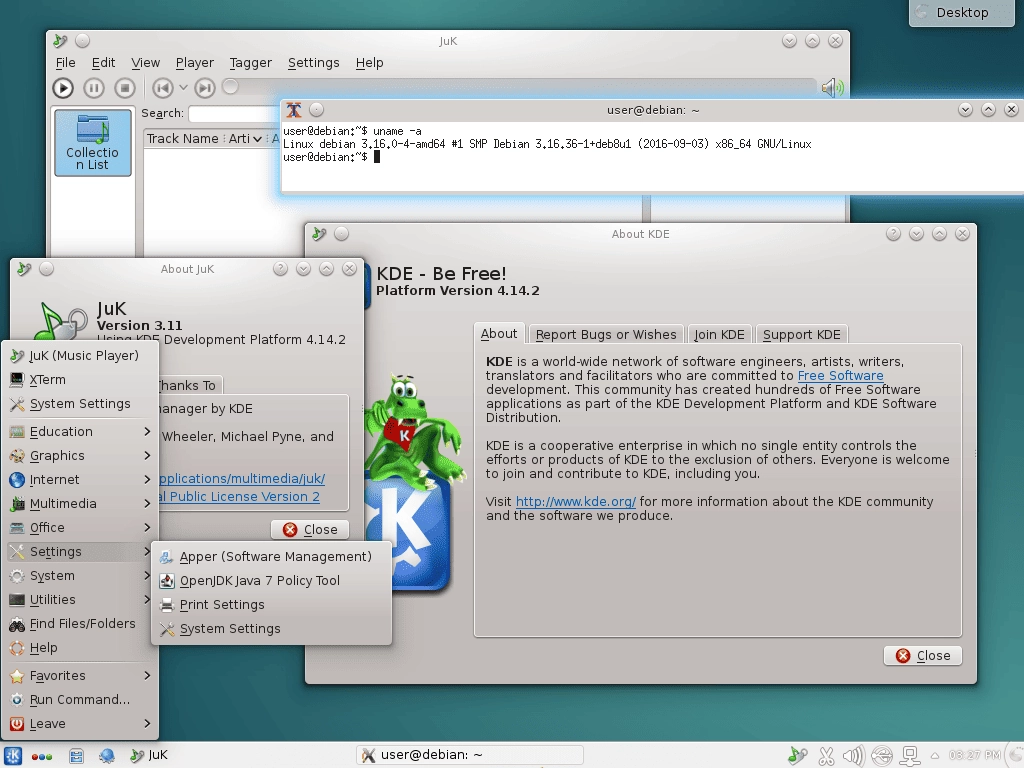Open network management tray icon

click(x=909, y=756)
